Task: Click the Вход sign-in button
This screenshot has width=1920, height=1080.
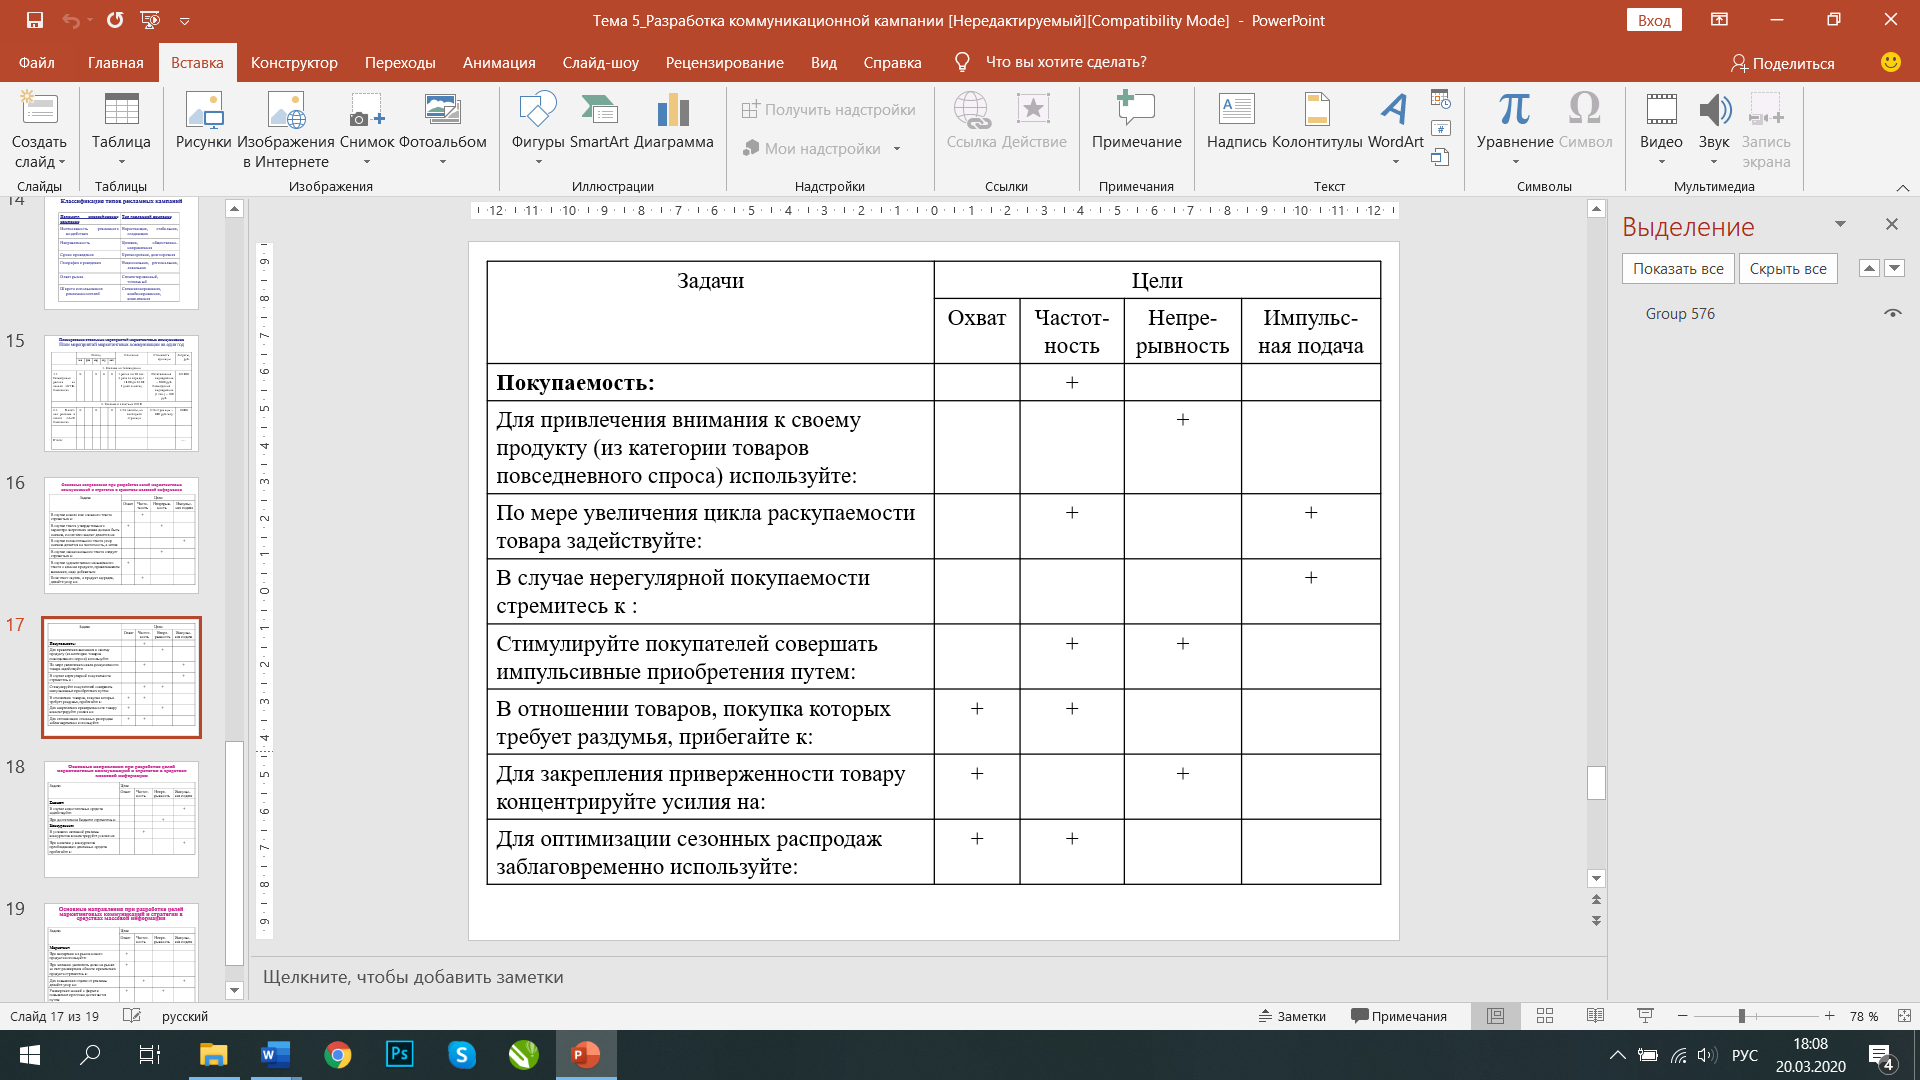Action: [1654, 20]
